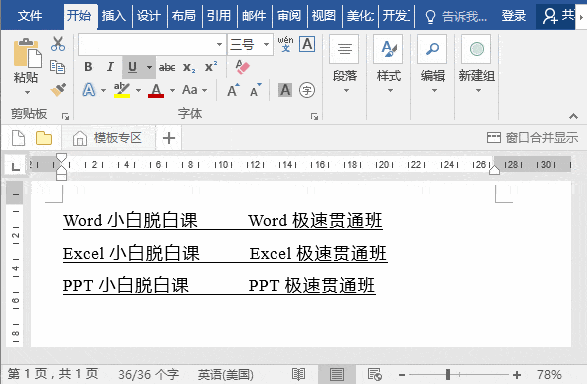Switch to 设计 Design tab

[x=149, y=16]
